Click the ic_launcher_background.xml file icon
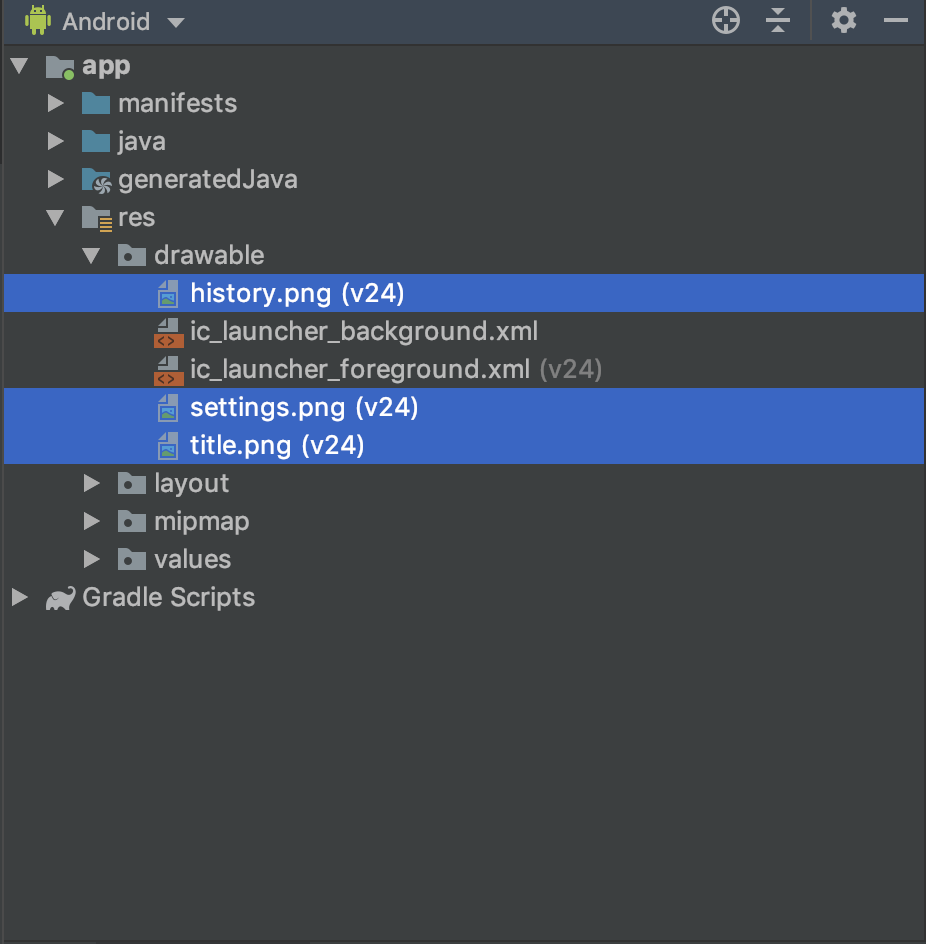This screenshot has width=926, height=944. (168, 332)
